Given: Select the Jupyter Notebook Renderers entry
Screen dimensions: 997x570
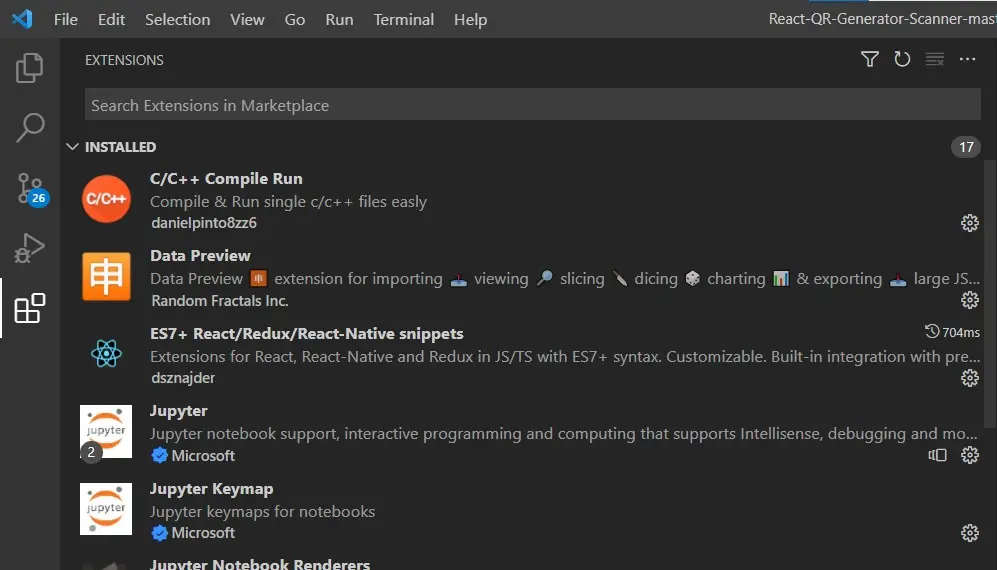Looking at the screenshot, I should [x=259, y=564].
